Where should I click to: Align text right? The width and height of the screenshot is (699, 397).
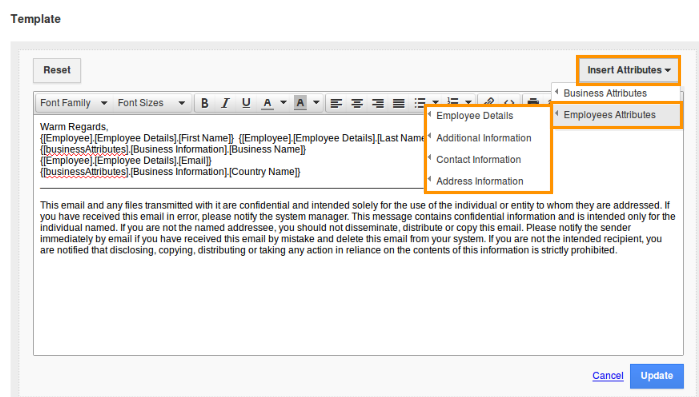point(378,103)
